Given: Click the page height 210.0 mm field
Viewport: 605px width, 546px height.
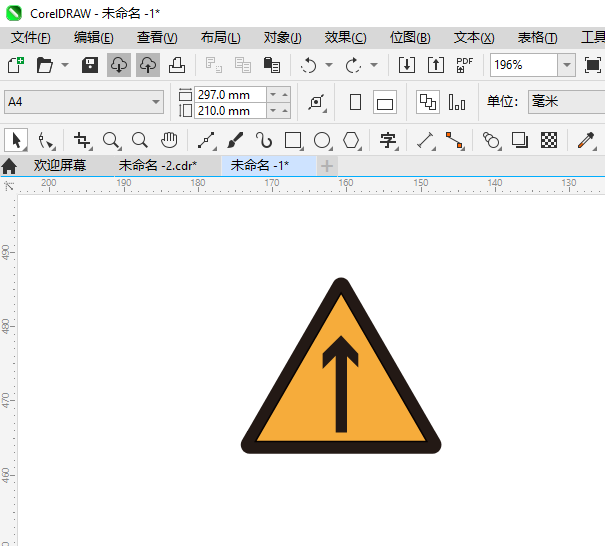Looking at the screenshot, I should coord(230,111).
